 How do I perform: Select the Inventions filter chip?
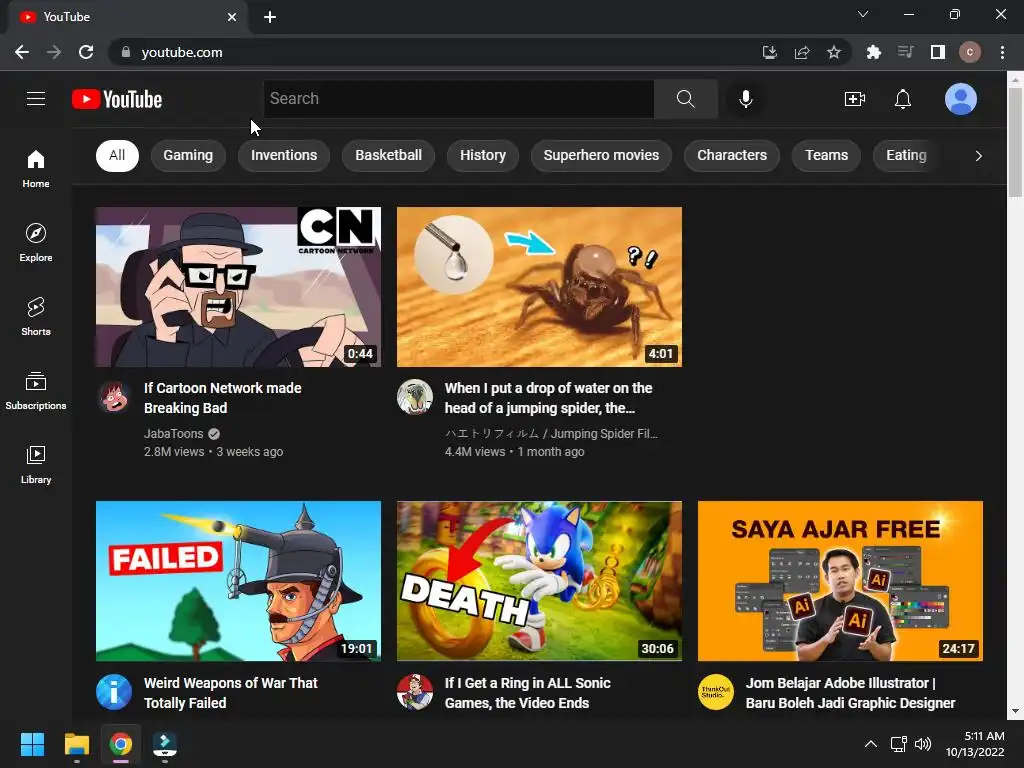284,155
